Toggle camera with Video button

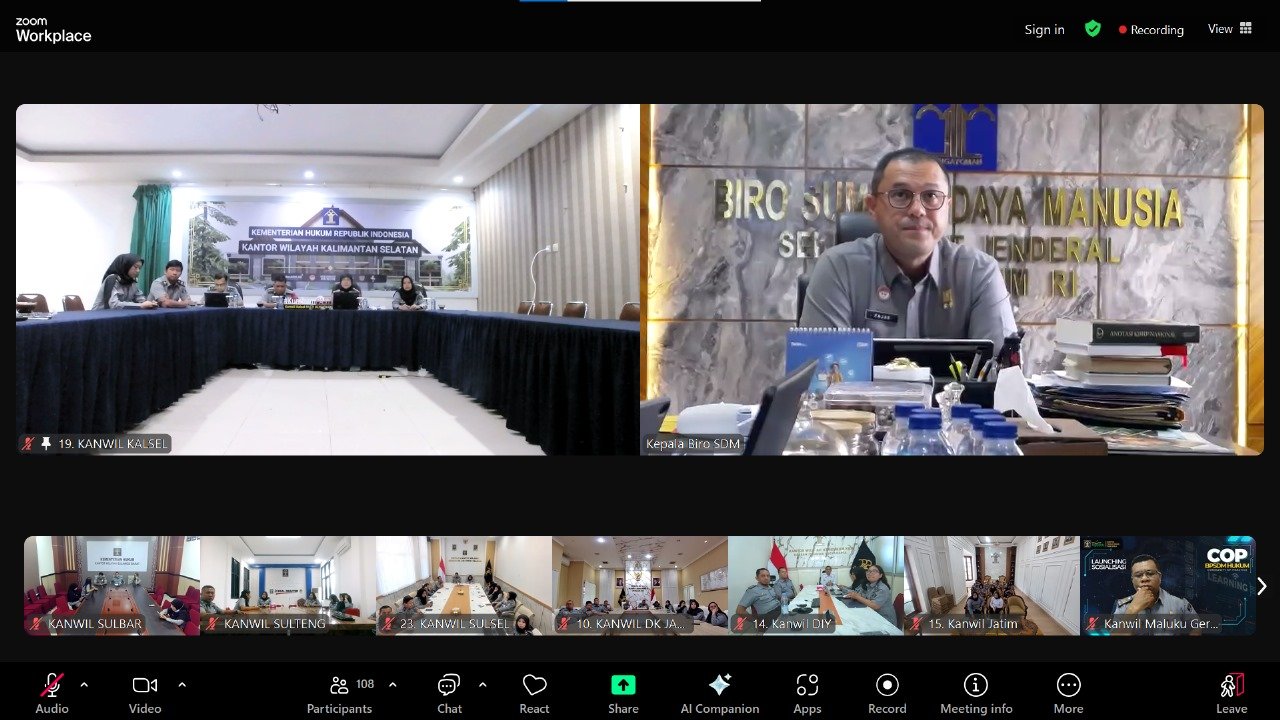(x=145, y=692)
